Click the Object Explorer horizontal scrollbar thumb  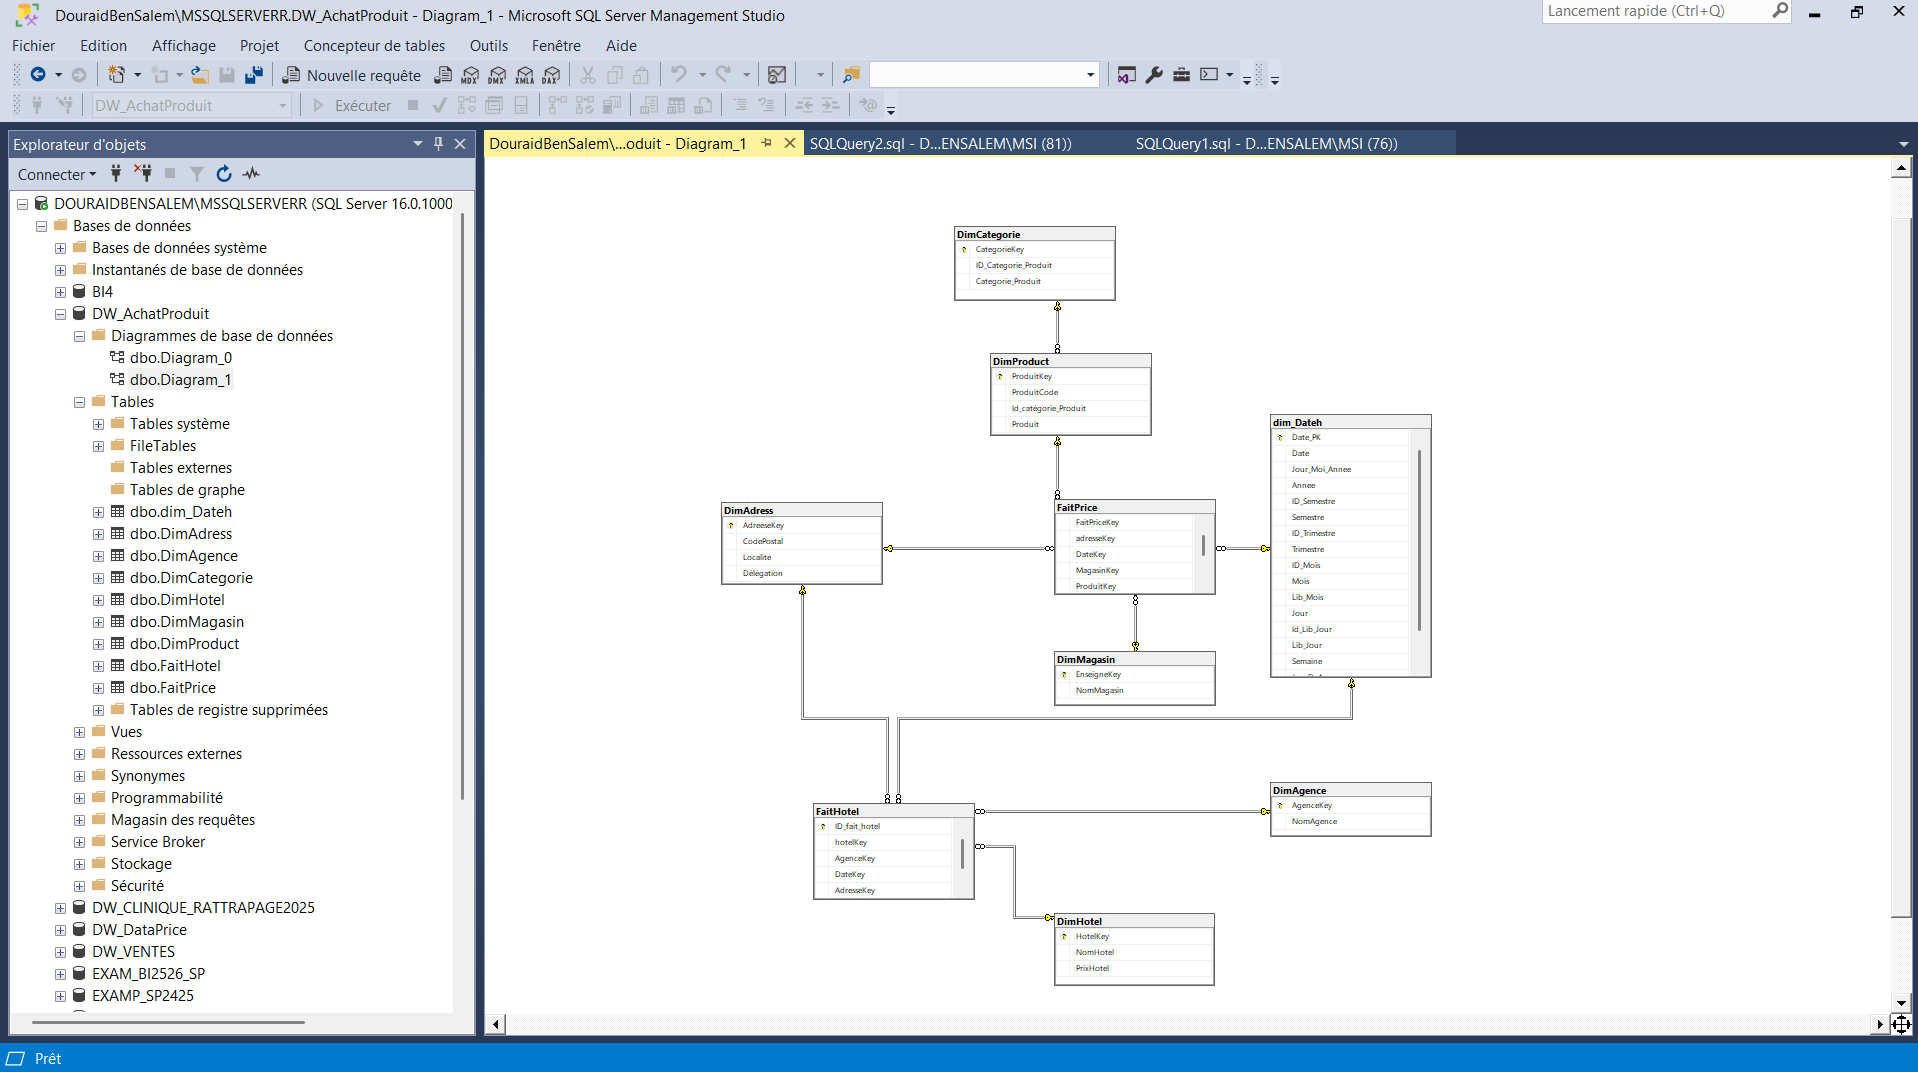pyautogui.click(x=168, y=1022)
